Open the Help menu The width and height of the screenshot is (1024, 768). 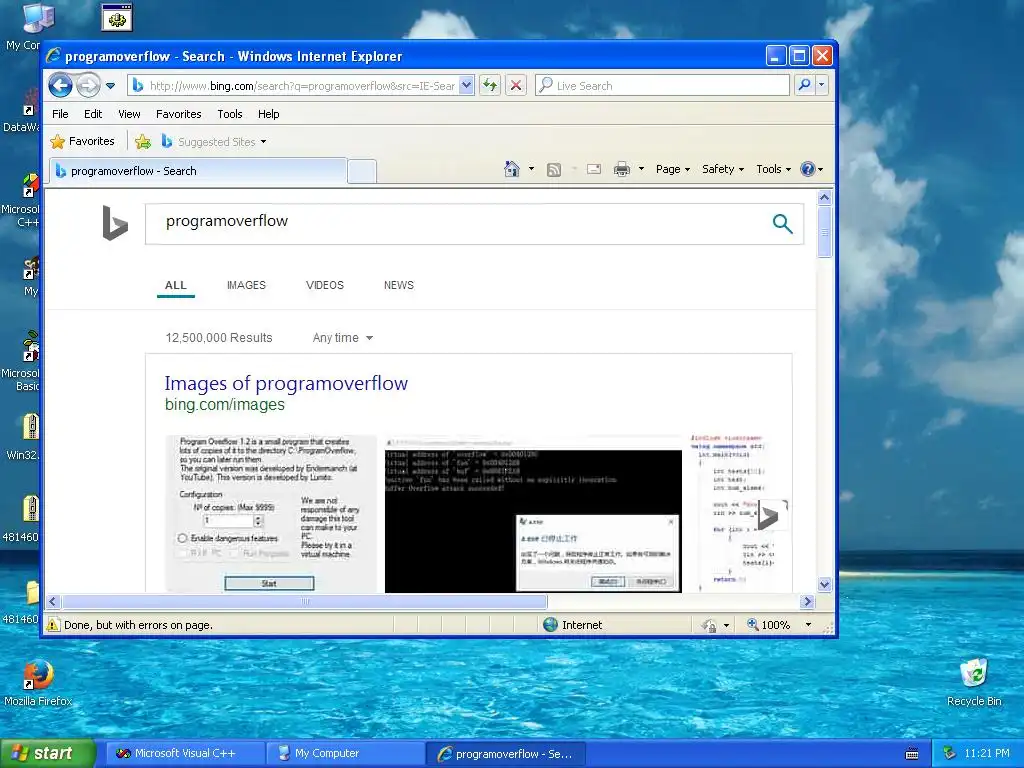pos(268,114)
